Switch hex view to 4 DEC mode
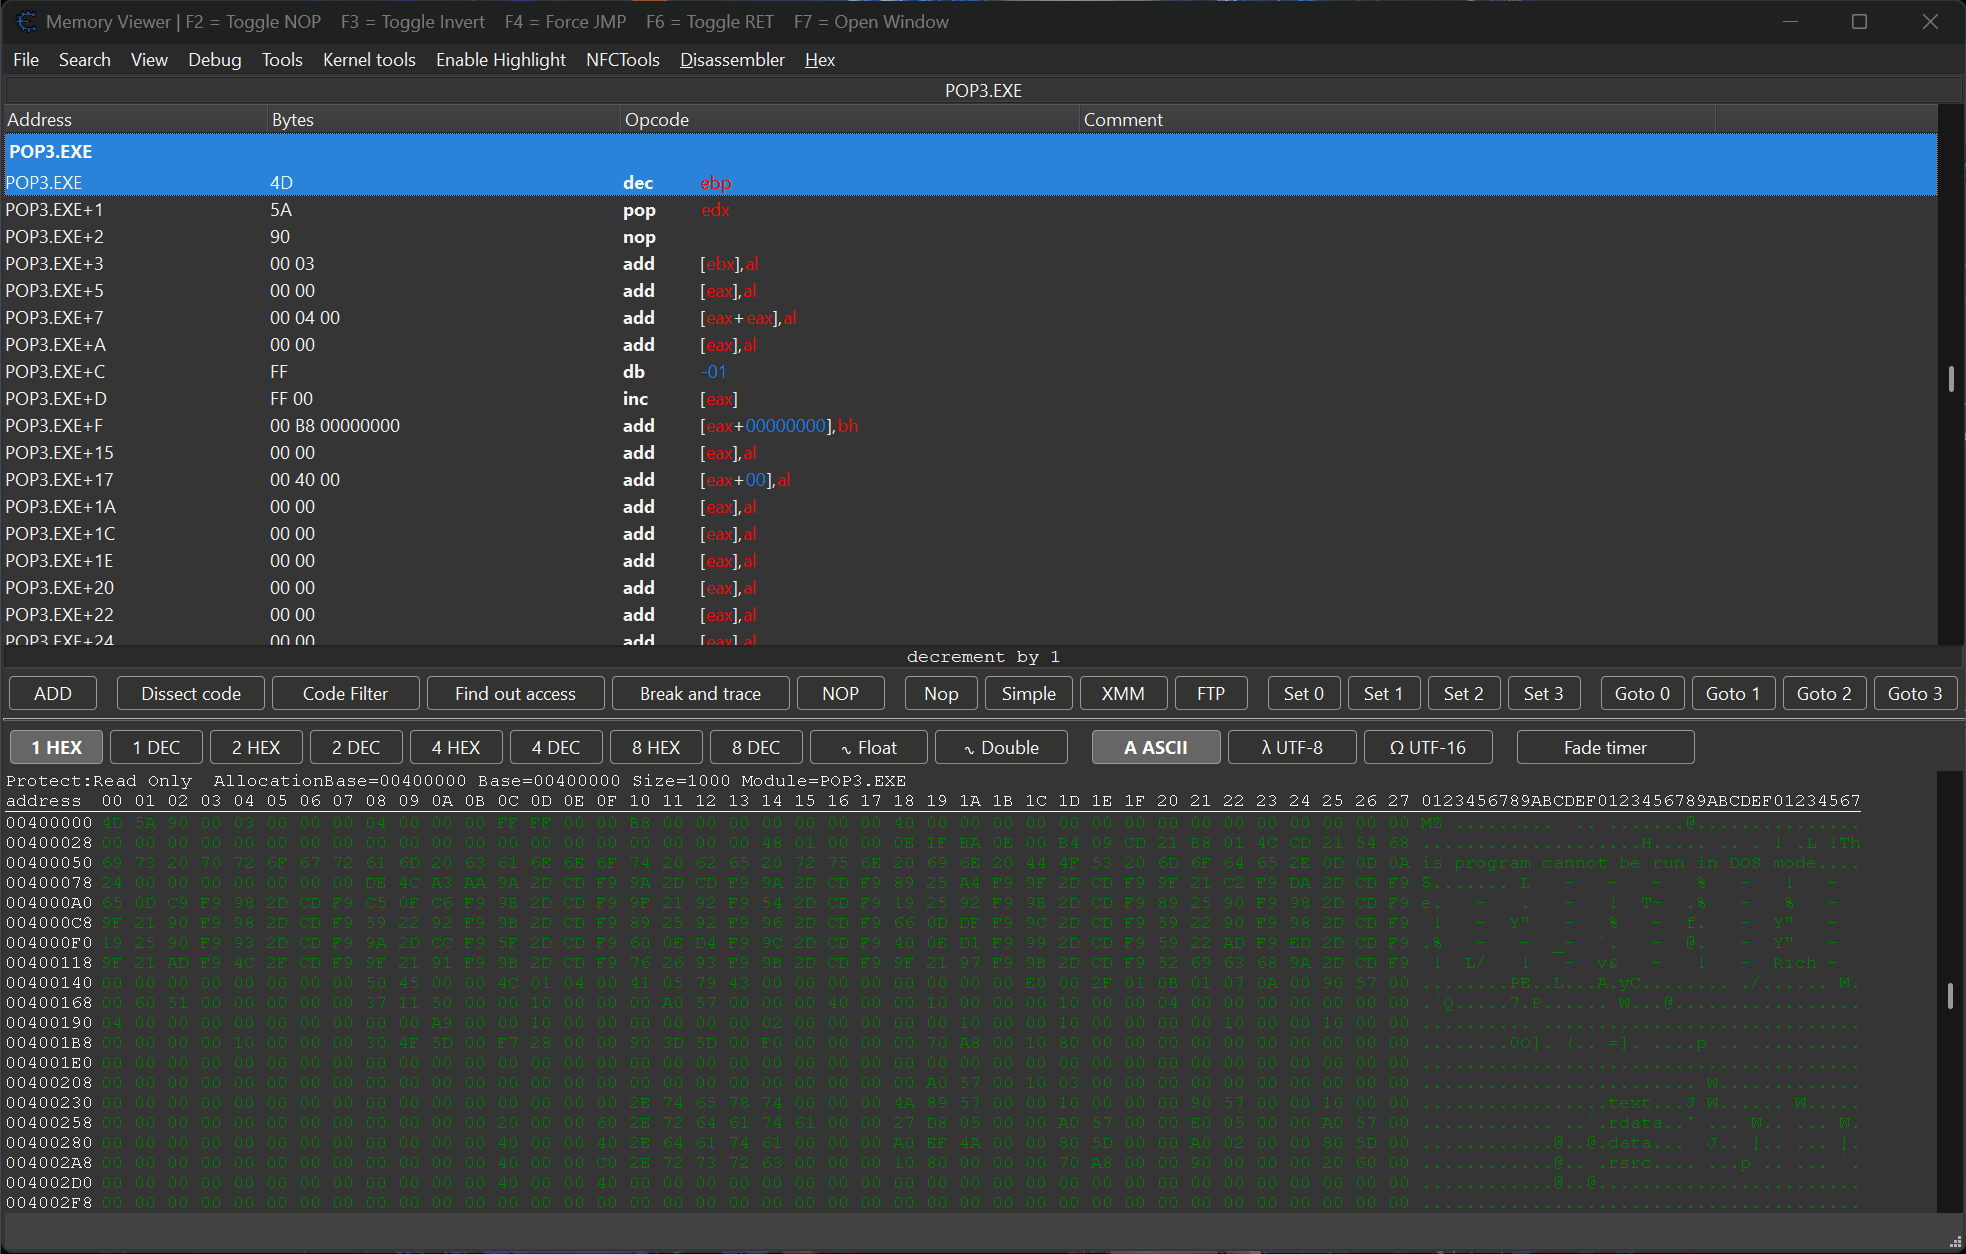 [x=556, y=748]
